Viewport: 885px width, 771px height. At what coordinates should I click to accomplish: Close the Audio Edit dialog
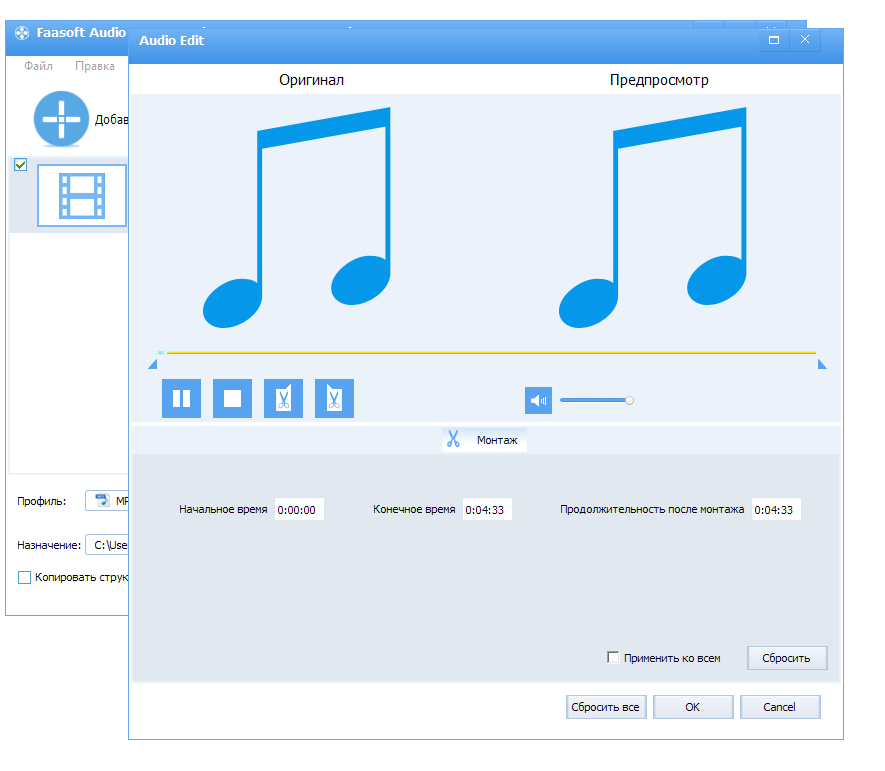pos(805,40)
